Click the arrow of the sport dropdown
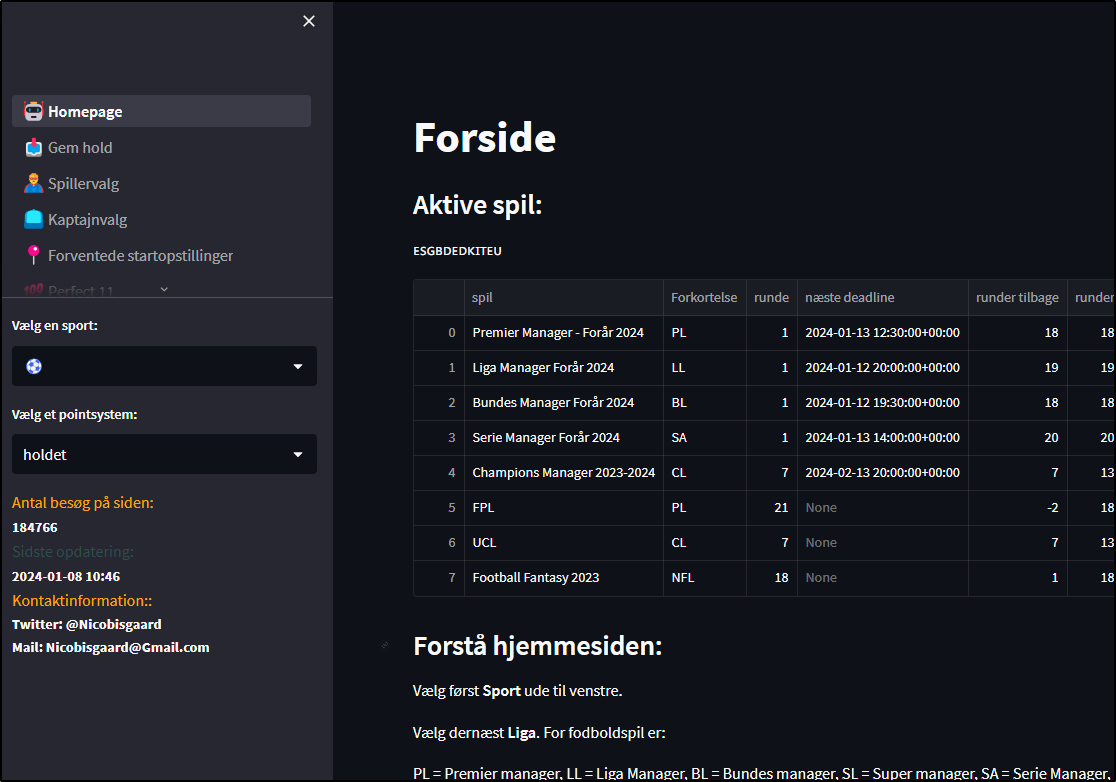 coord(298,366)
